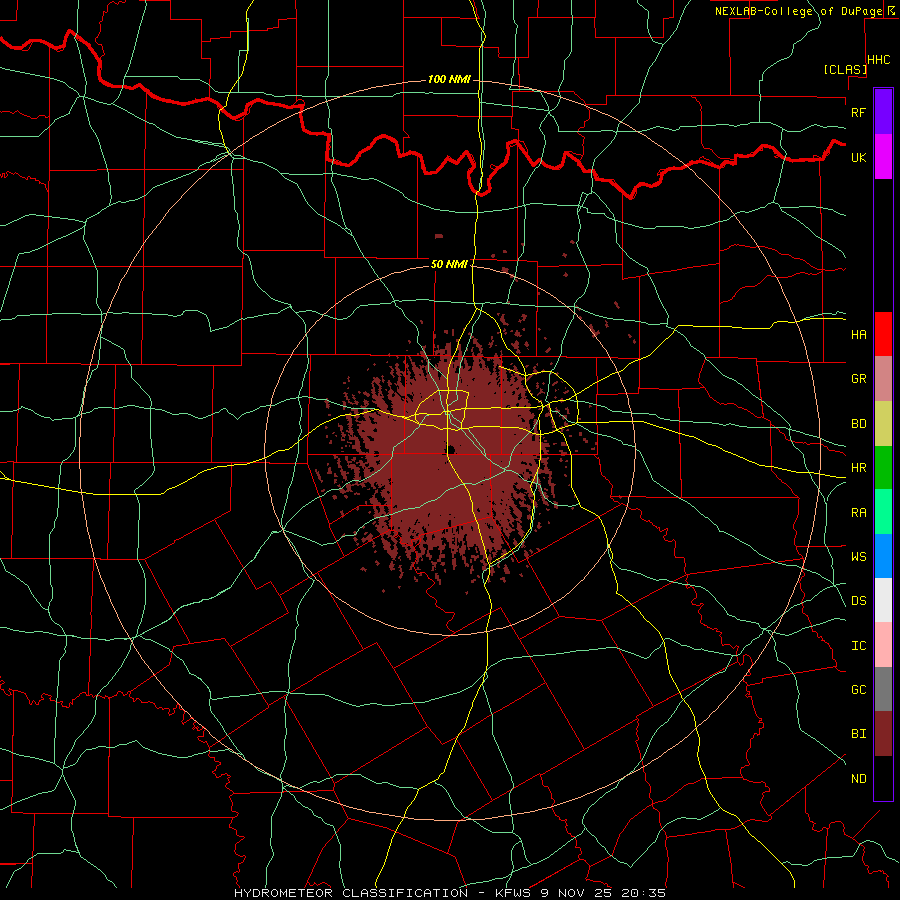Click the "100 NMI" range ring label
This screenshot has width=900, height=900.
449,79
